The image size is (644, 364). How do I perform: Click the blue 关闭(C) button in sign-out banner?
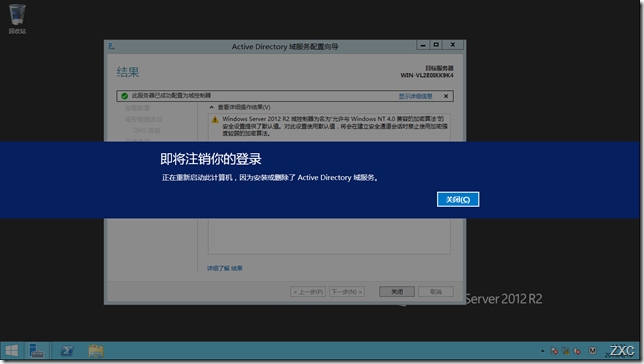pos(458,199)
